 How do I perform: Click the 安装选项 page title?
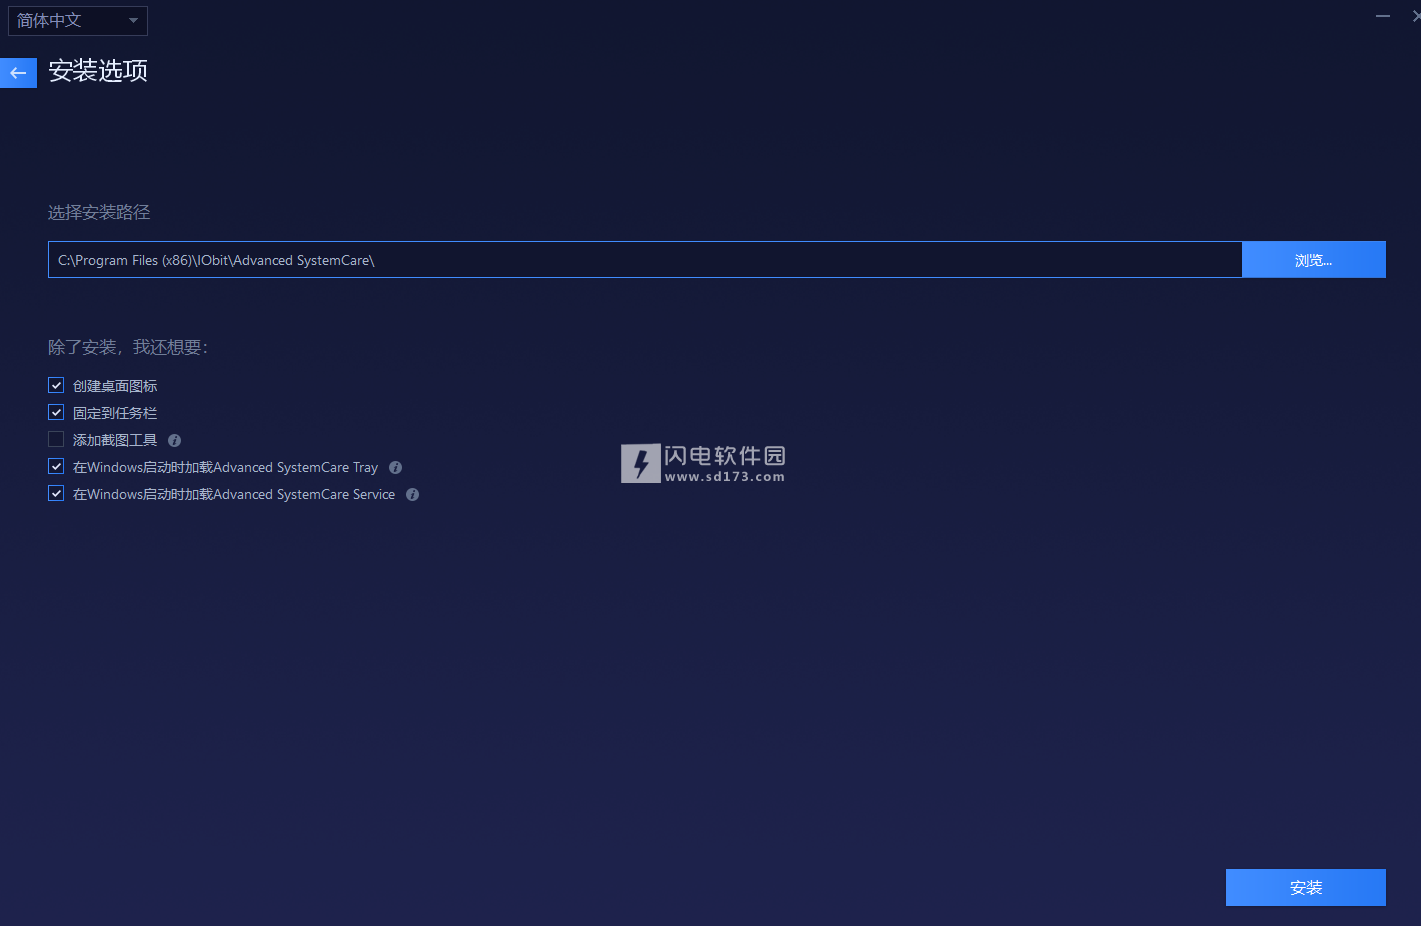[x=98, y=71]
